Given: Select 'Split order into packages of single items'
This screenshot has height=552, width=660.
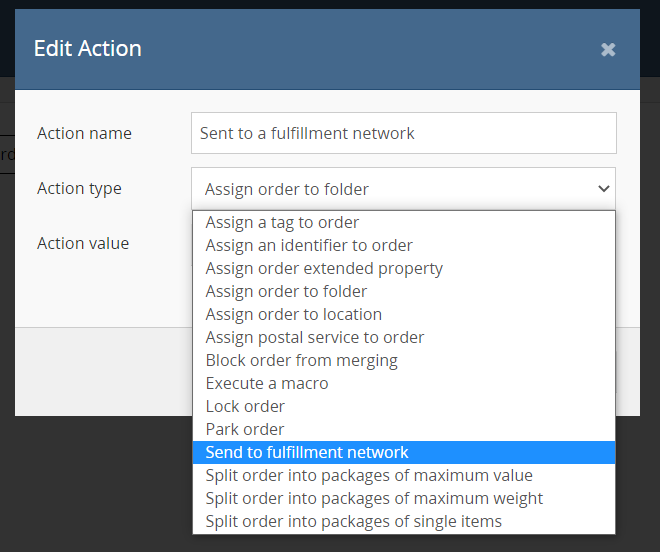Looking at the screenshot, I should coord(354,521).
